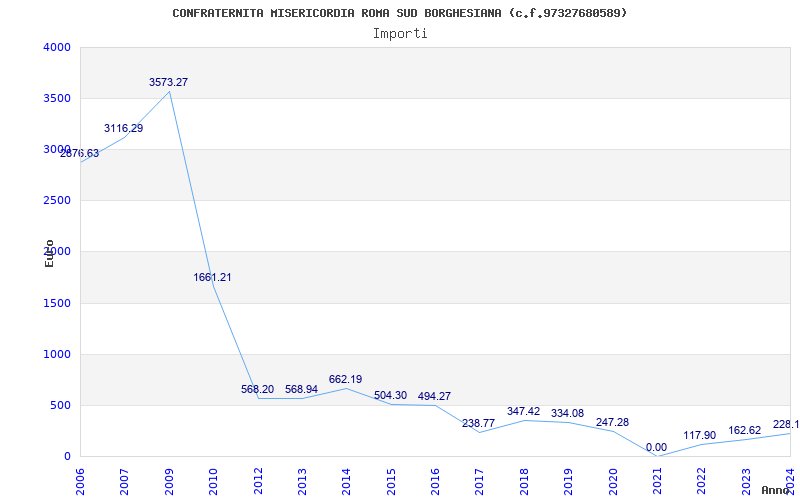
Task: Click the 2023 x-axis year label
Action: click(x=746, y=482)
